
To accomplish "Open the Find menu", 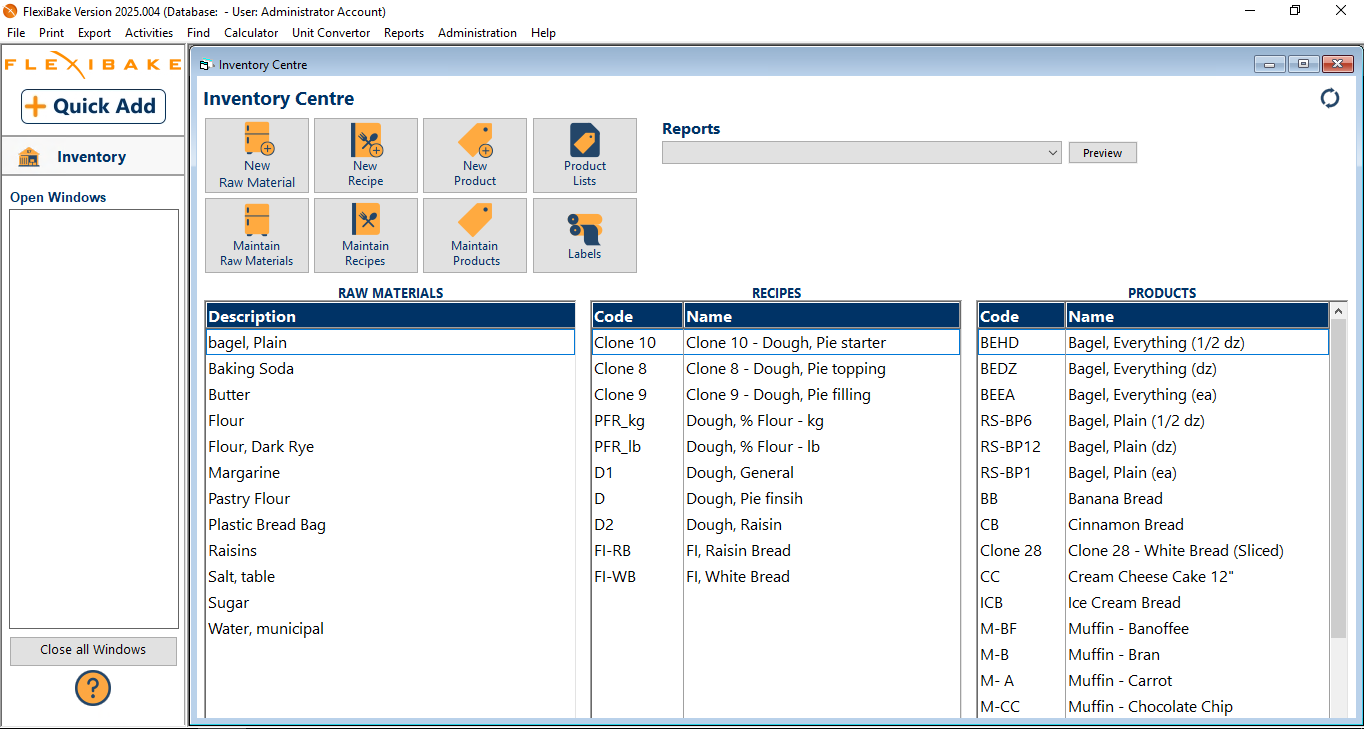I will pyautogui.click(x=199, y=33).
